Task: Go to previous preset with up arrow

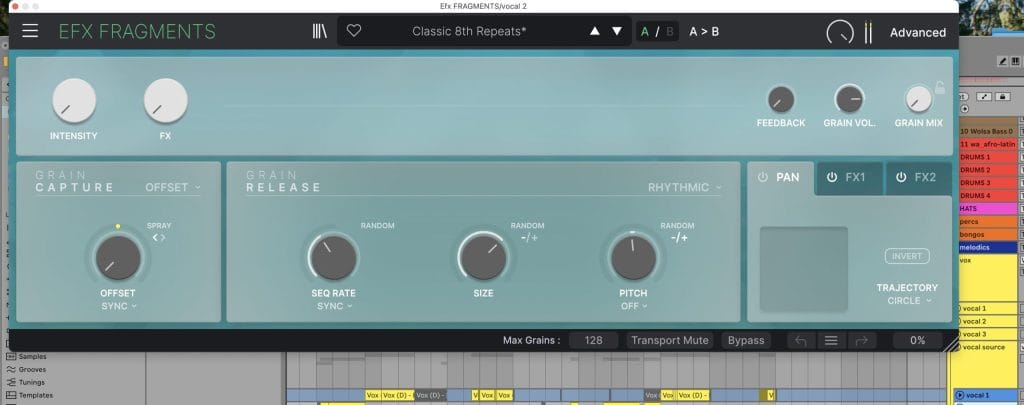Action: click(x=595, y=31)
